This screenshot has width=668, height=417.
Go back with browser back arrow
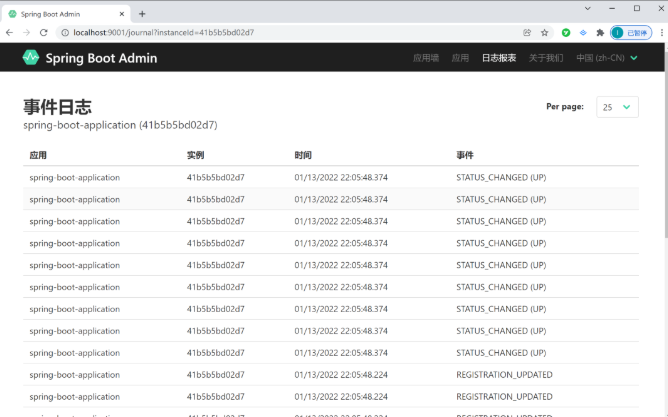[9, 32]
